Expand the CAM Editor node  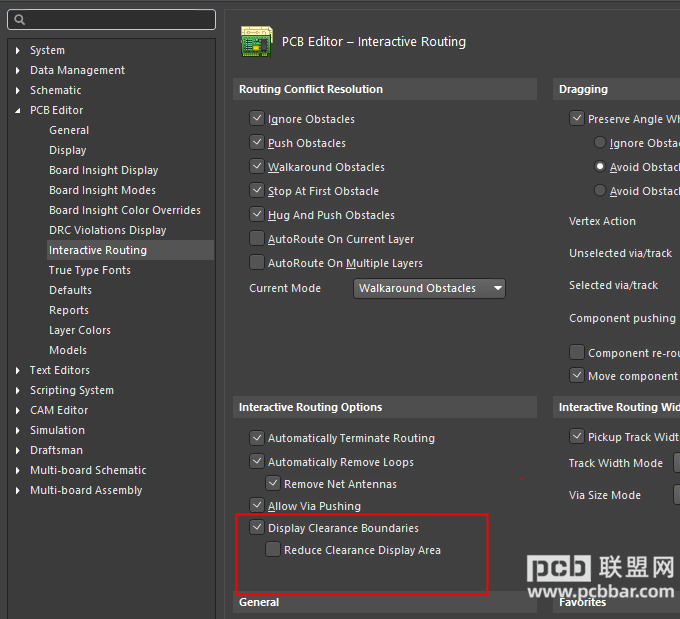click(x=17, y=410)
